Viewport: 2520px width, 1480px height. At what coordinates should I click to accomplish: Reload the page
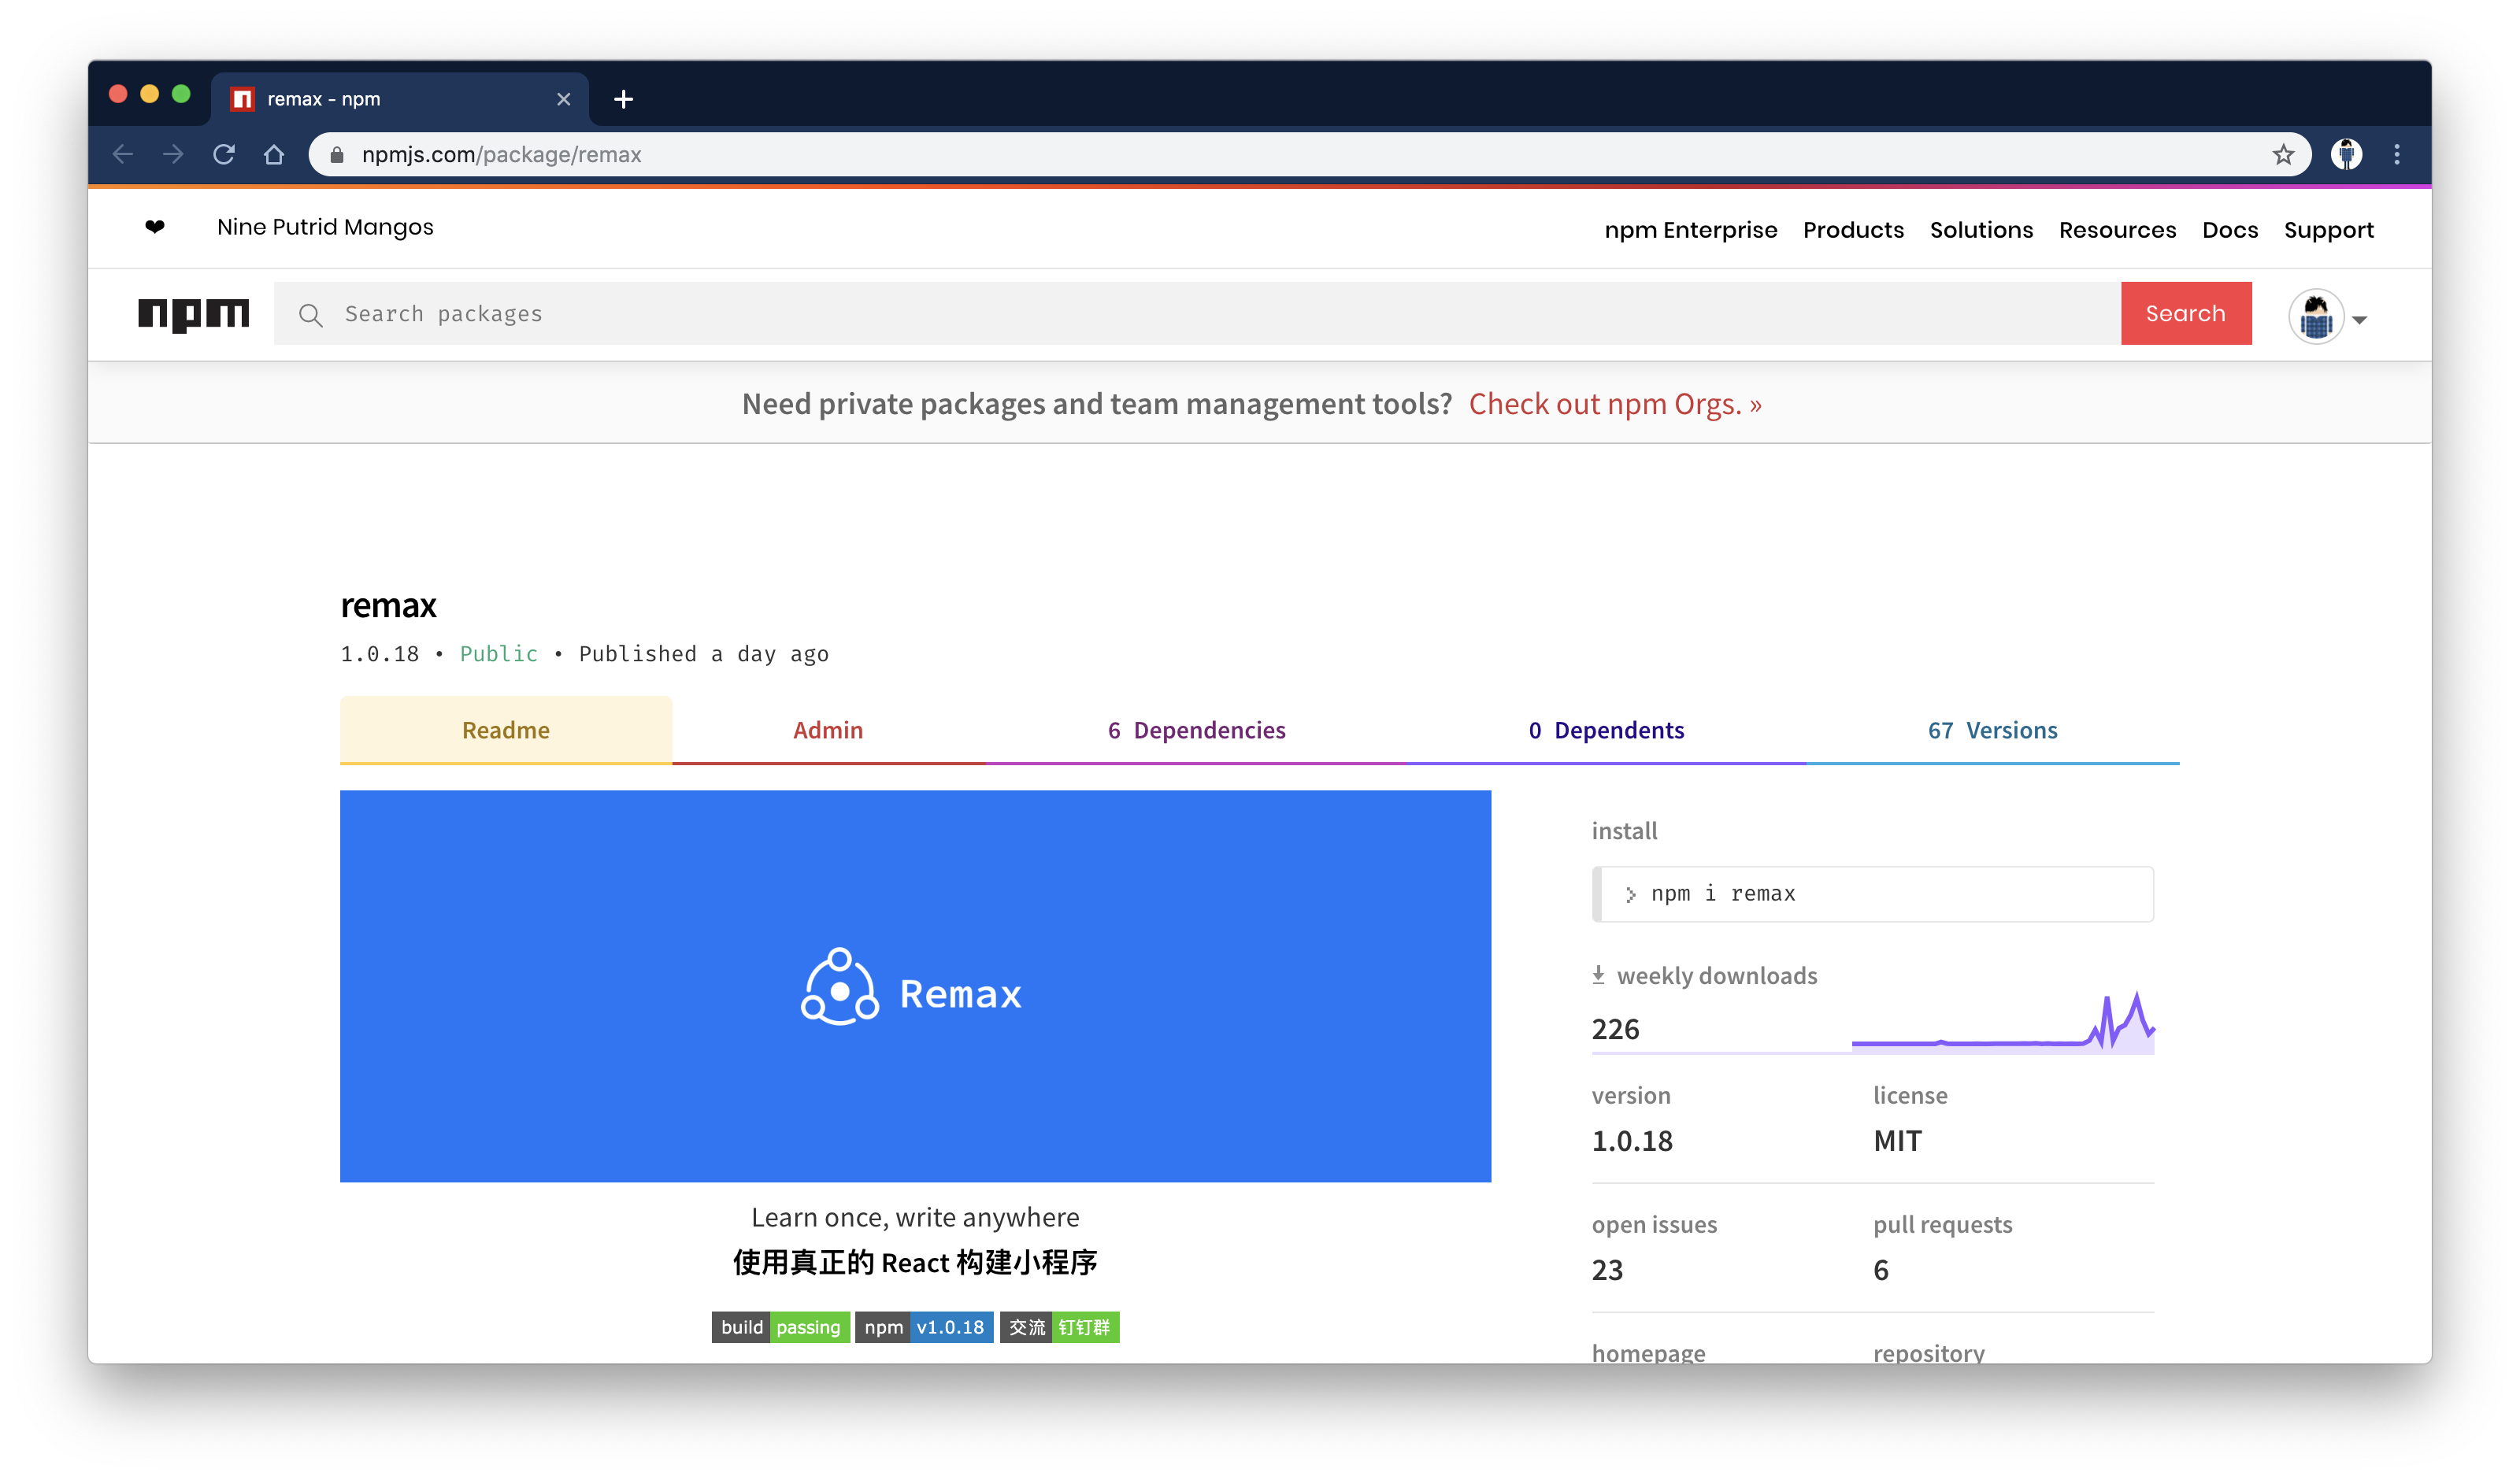coord(223,154)
